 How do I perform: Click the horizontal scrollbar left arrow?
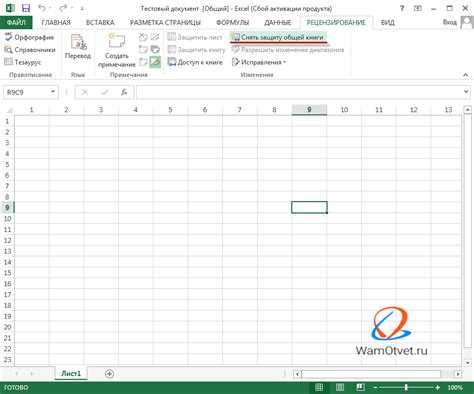(x=297, y=374)
